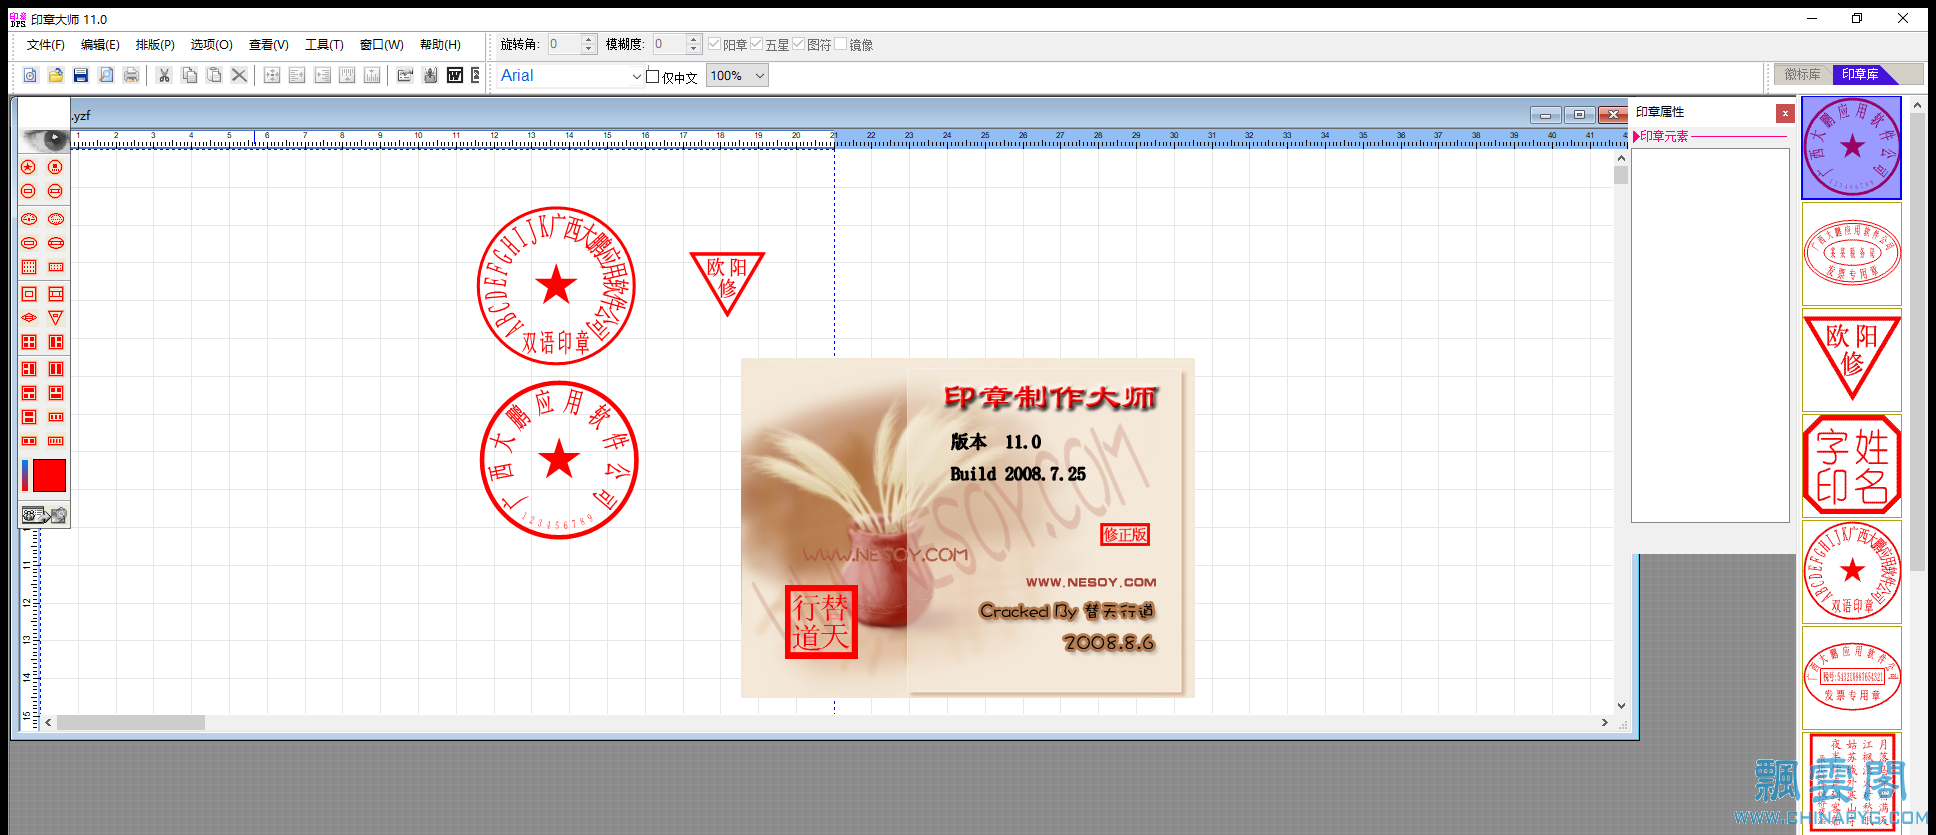
Task: Open print preview with the magnifier icon
Action: [x=106, y=75]
